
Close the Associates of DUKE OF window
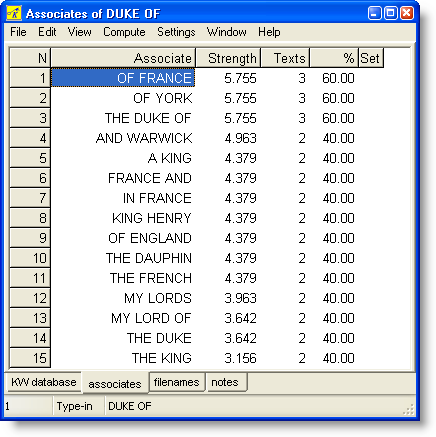click(x=407, y=13)
